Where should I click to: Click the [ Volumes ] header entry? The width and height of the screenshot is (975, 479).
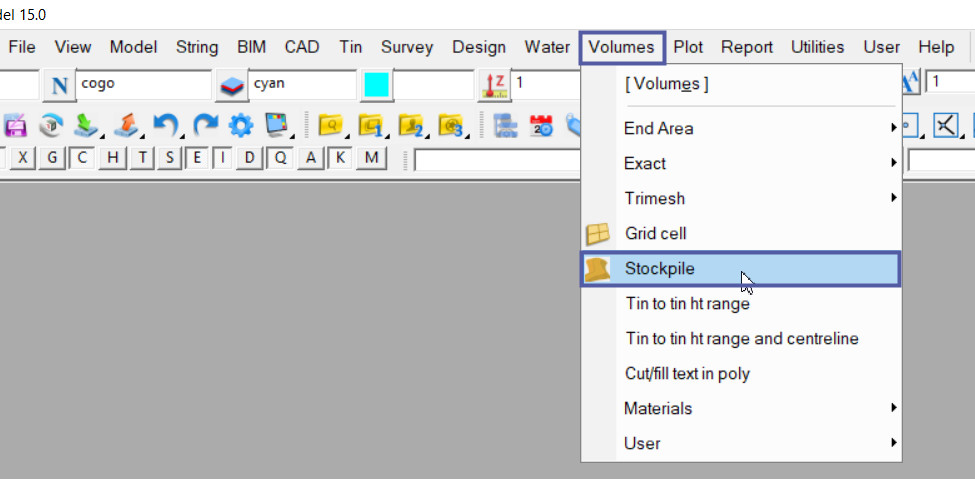coord(741,84)
